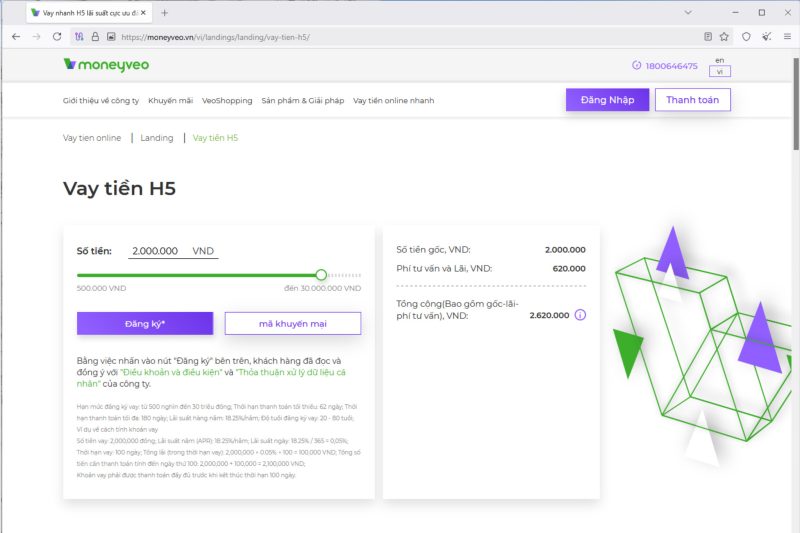Click the loan amount slider handle

(321, 275)
